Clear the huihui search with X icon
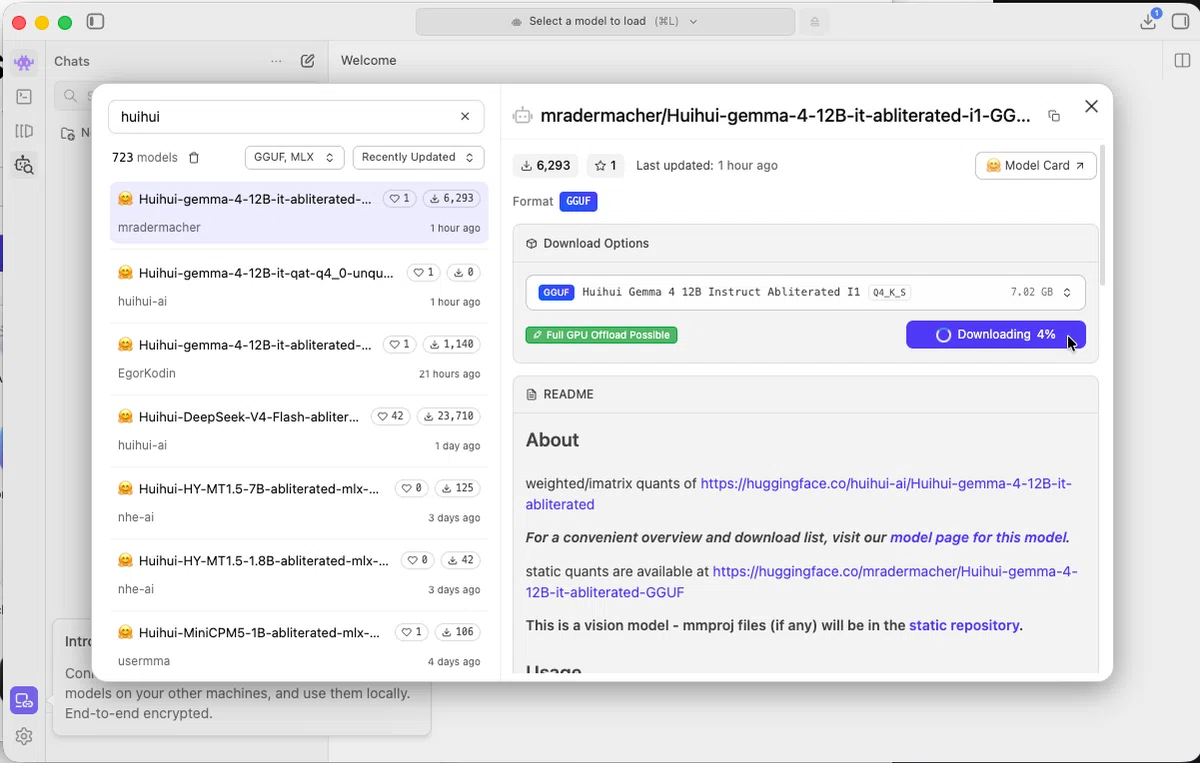 (465, 116)
